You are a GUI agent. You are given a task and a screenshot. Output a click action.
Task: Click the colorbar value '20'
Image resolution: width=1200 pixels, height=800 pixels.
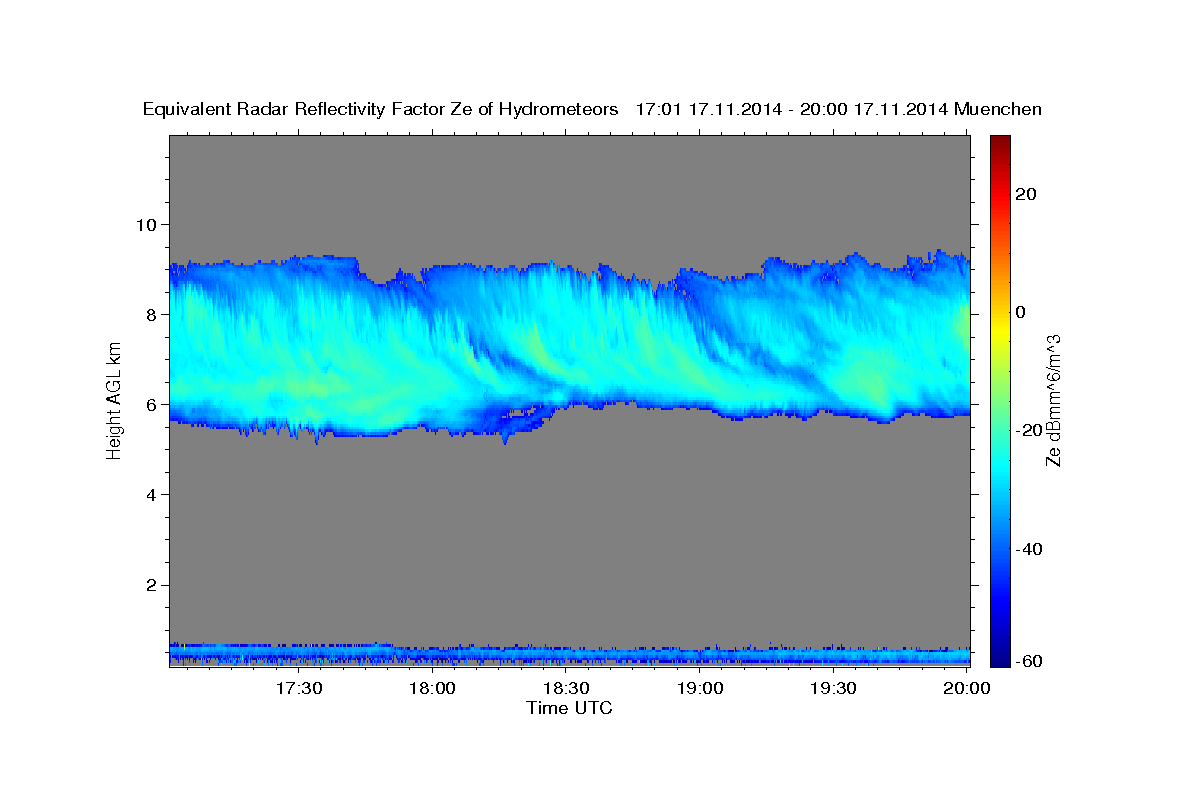[x=1024, y=194]
